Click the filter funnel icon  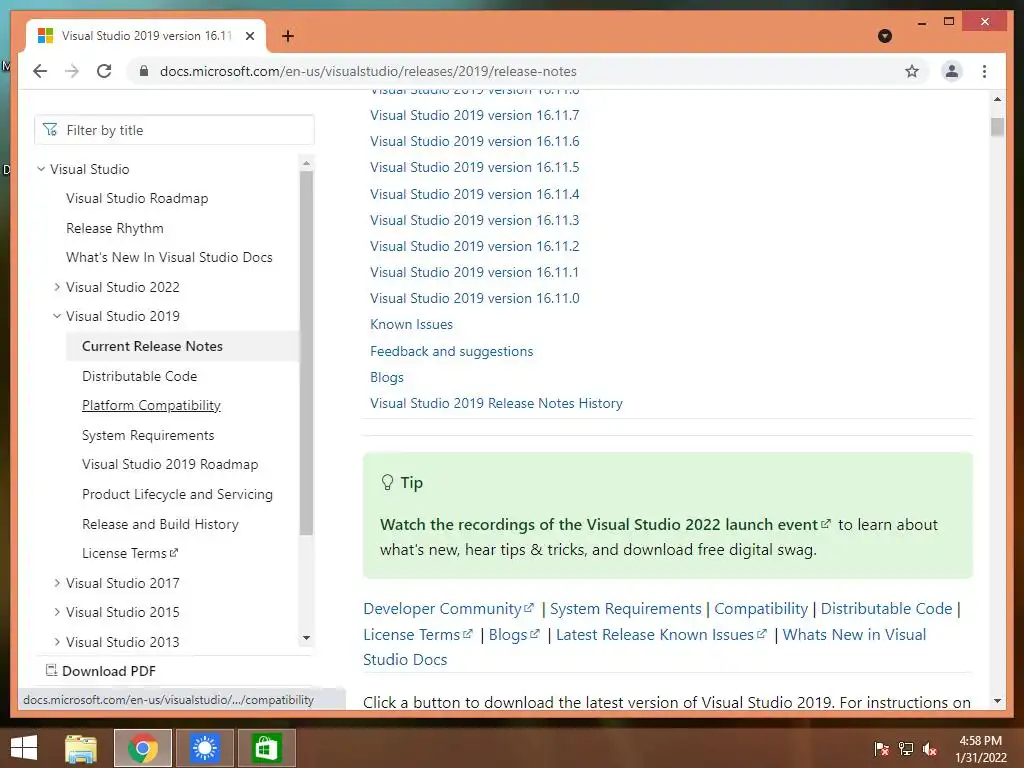50,130
